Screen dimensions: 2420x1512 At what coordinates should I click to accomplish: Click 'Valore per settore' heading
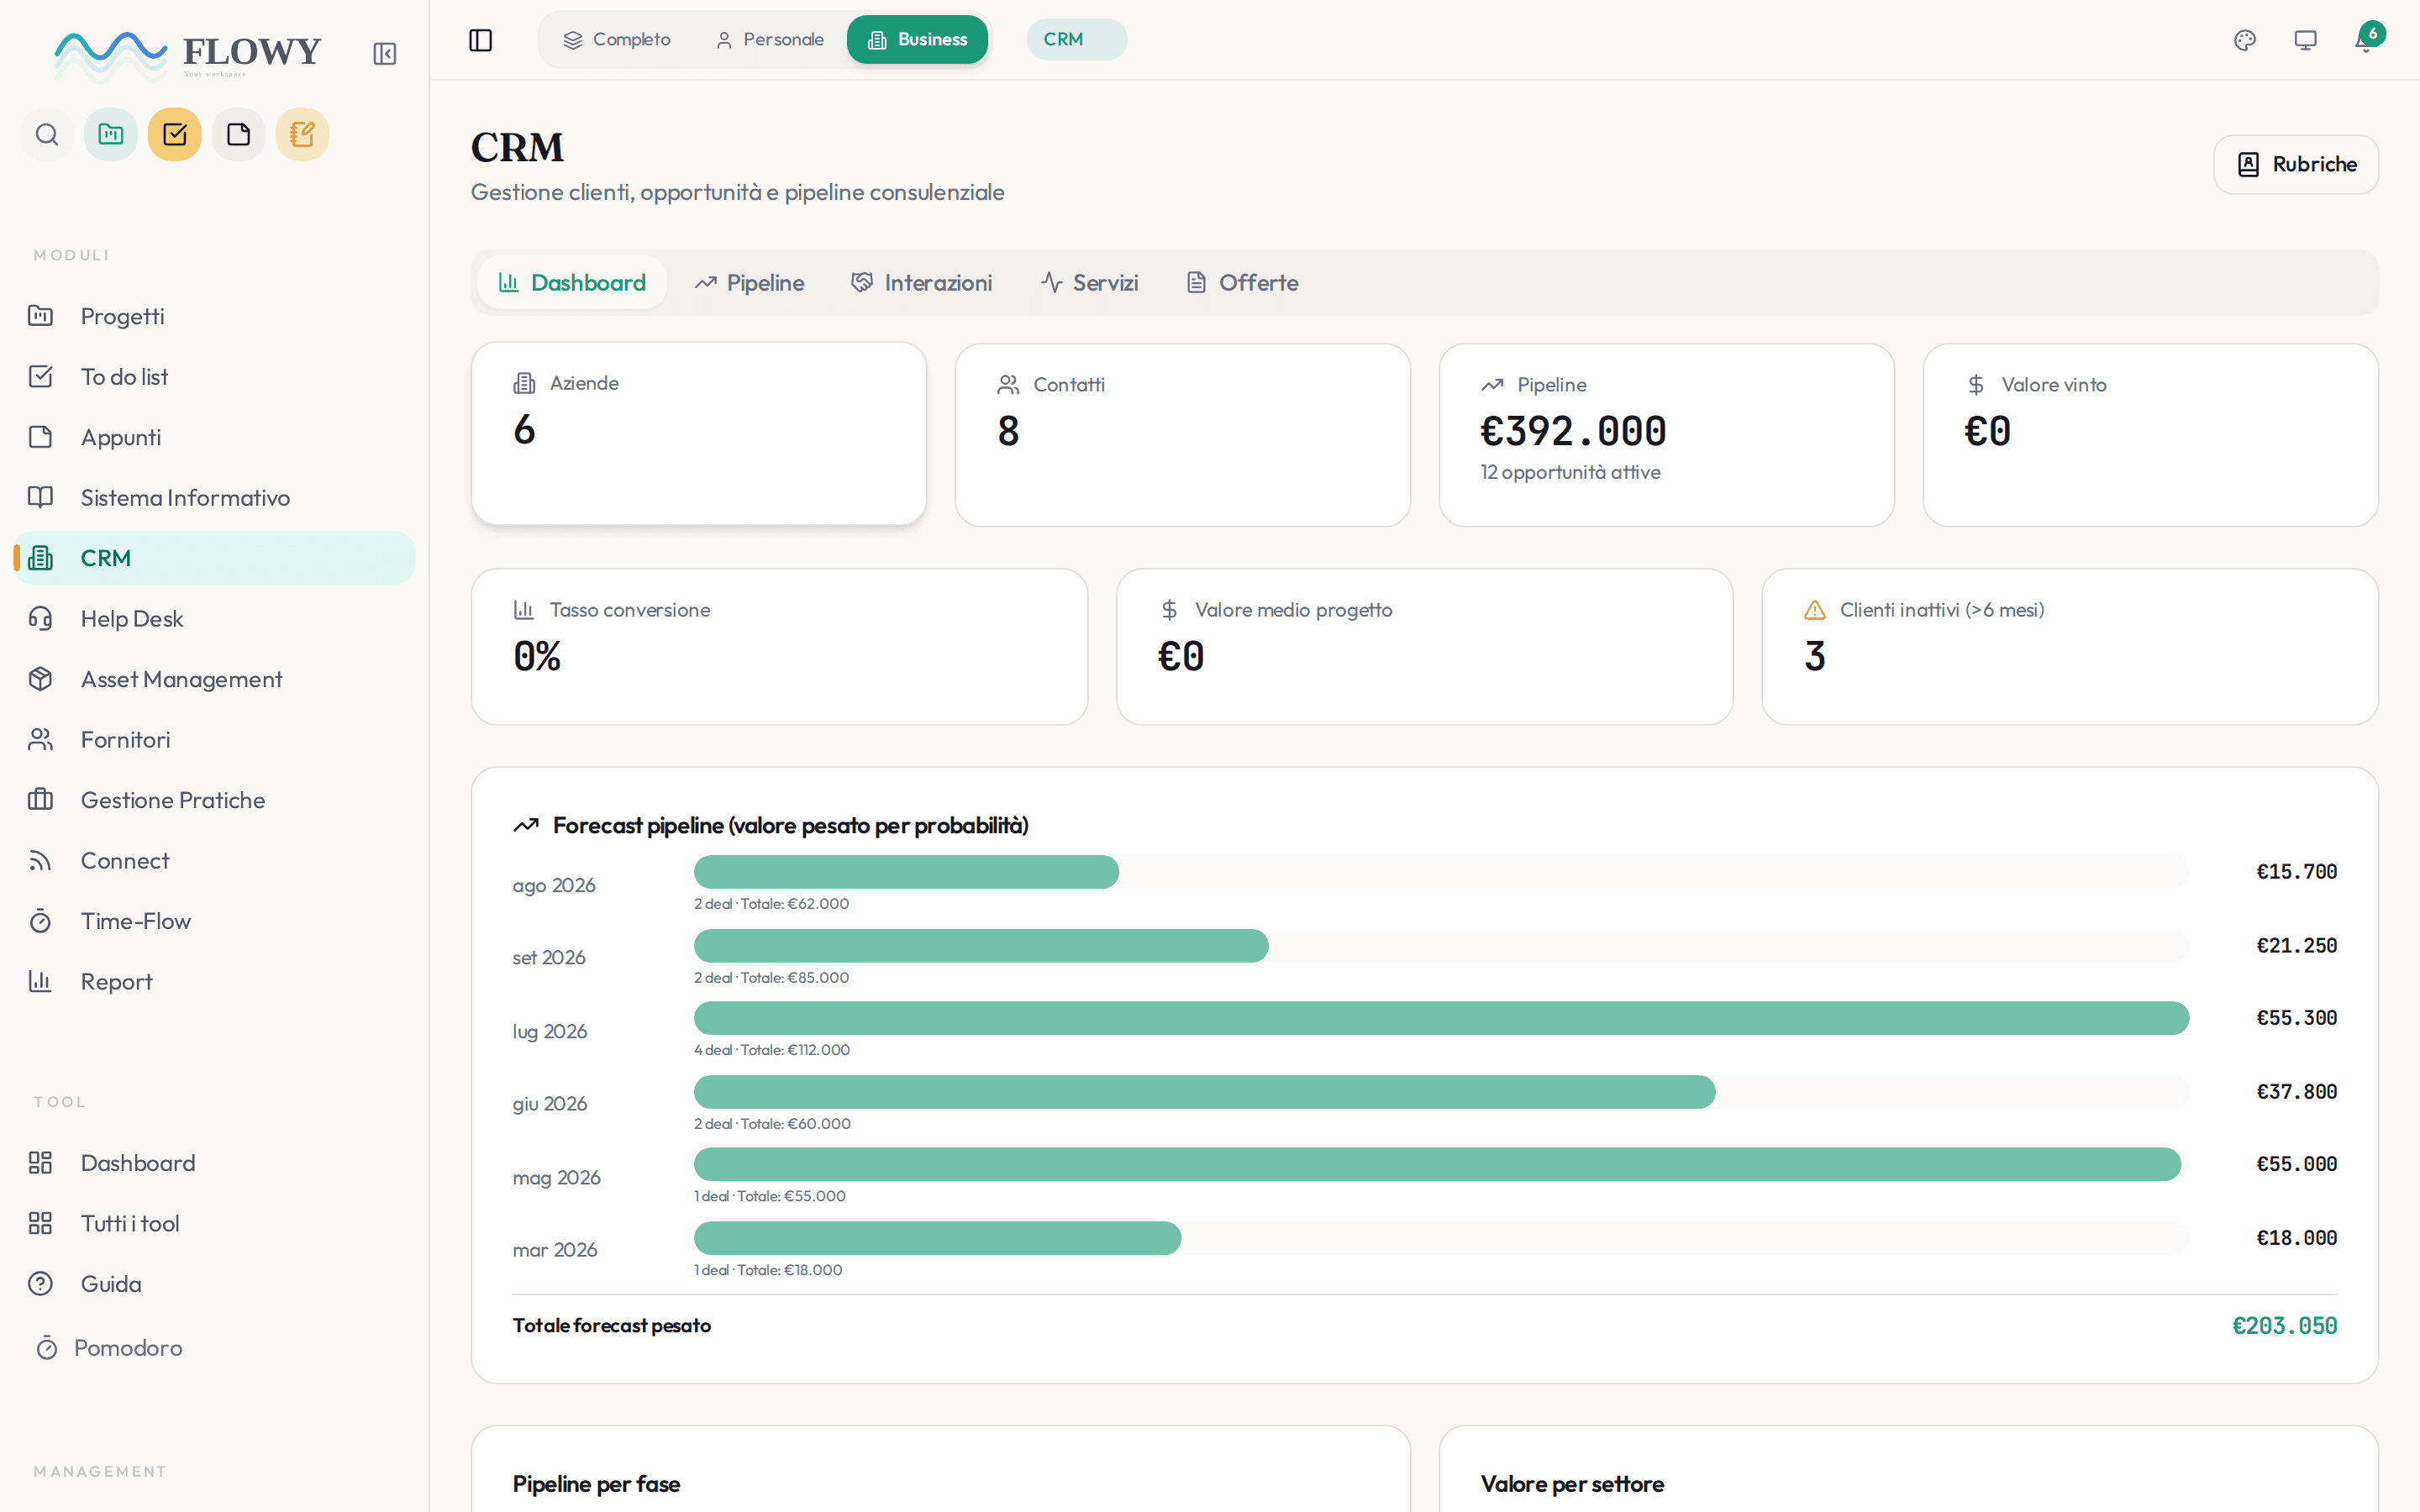click(1572, 1484)
